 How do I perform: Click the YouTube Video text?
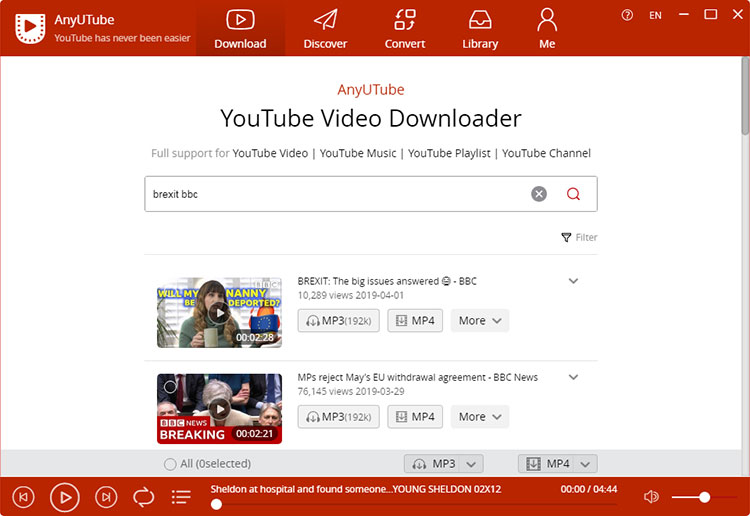click(x=270, y=153)
